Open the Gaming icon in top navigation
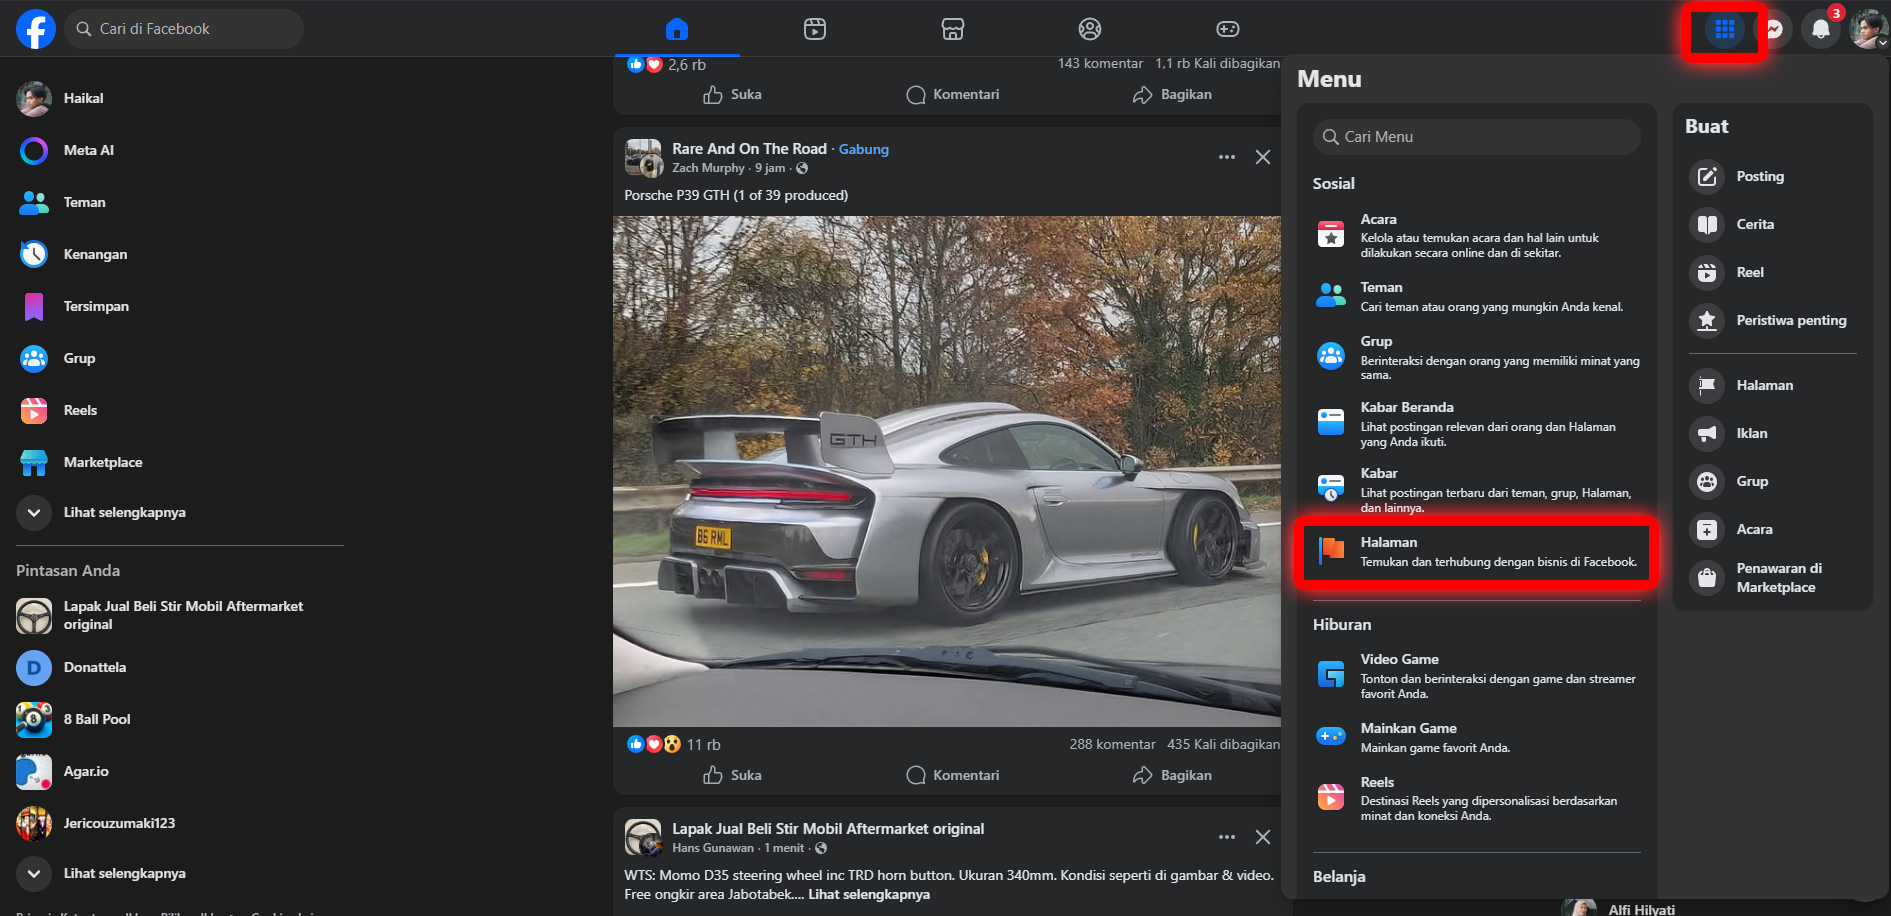Image resolution: width=1891 pixels, height=916 pixels. [x=1227, y=29]
